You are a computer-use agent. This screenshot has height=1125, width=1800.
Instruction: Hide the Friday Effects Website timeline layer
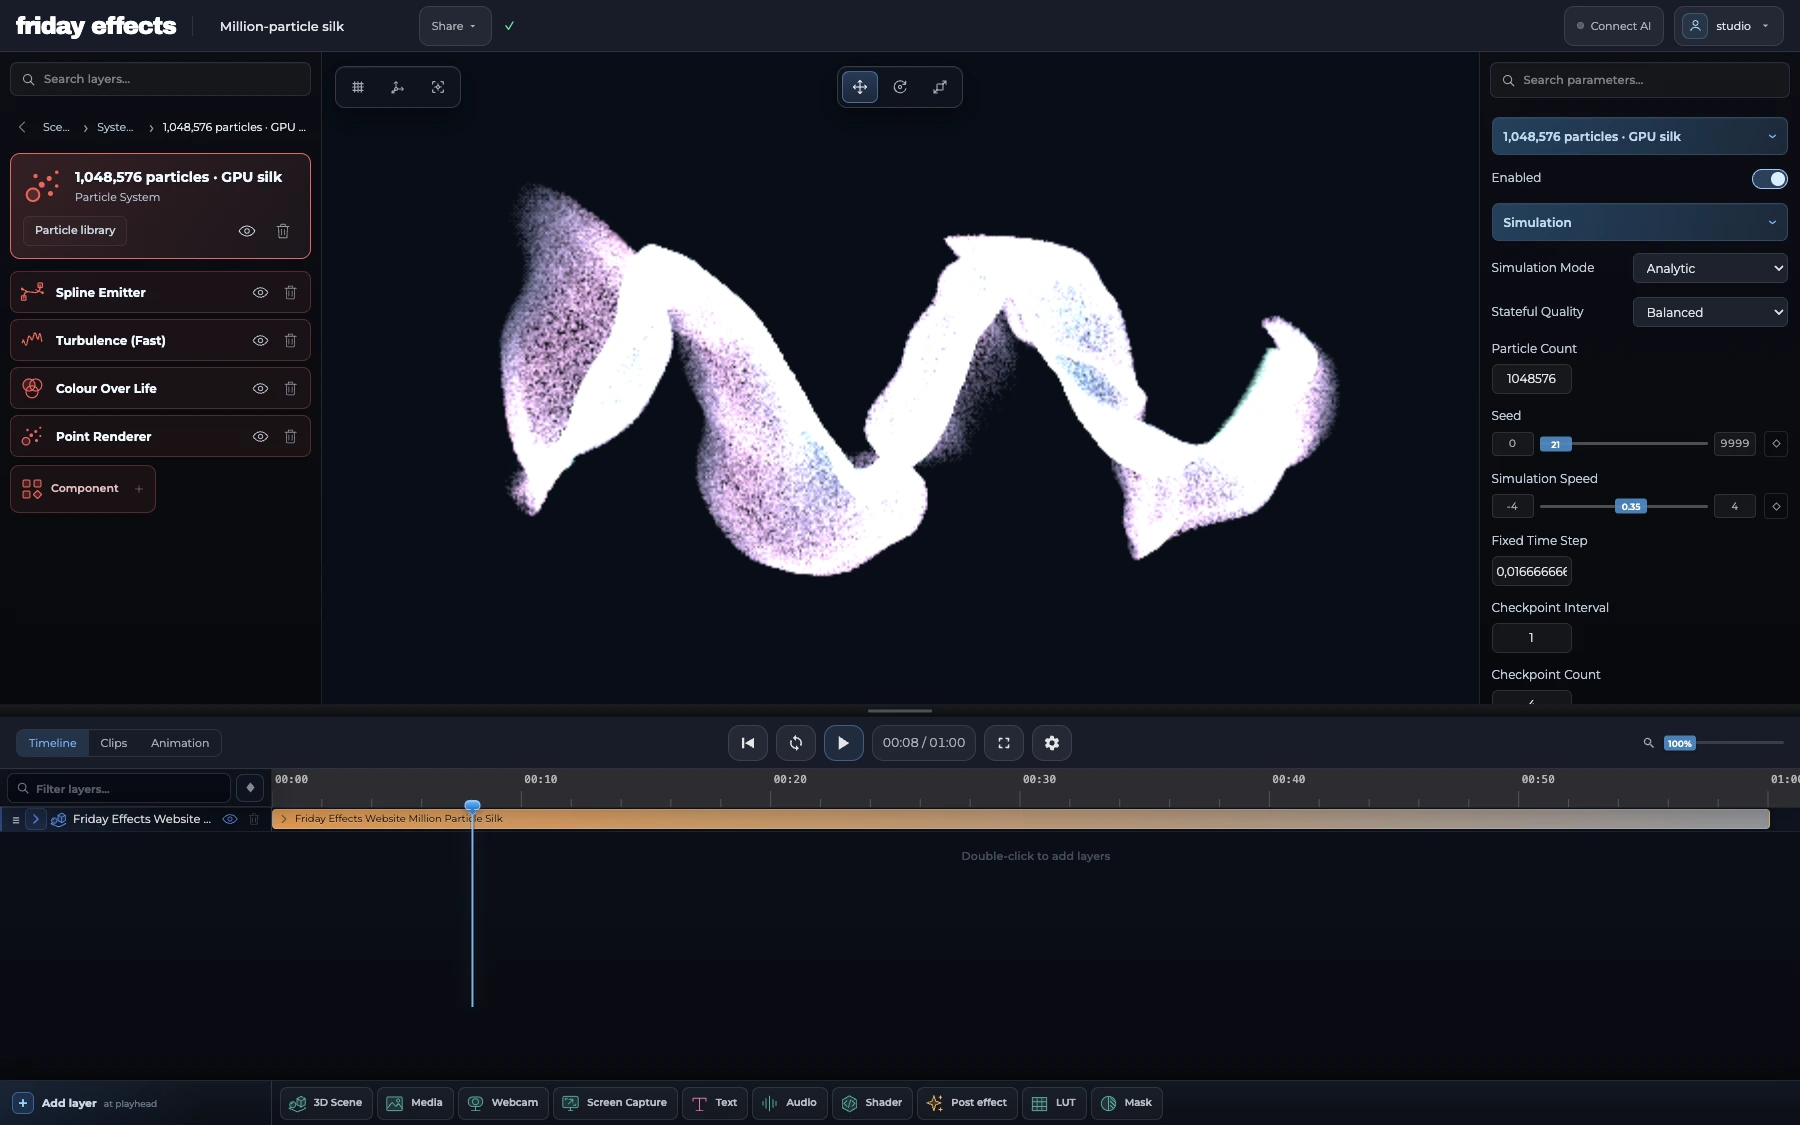(230, 819)
